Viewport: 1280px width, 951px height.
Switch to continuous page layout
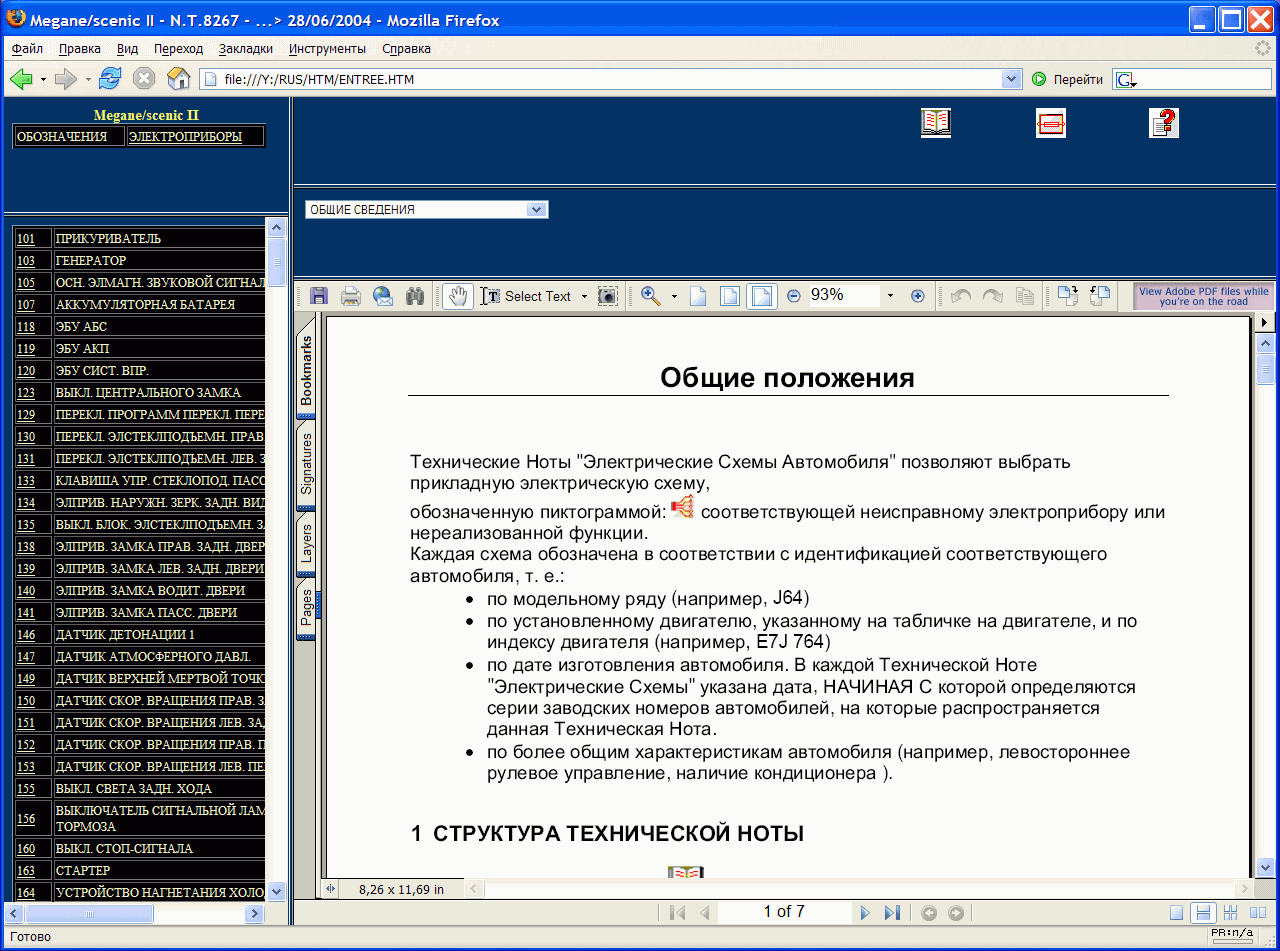(x=1204, y=912)
